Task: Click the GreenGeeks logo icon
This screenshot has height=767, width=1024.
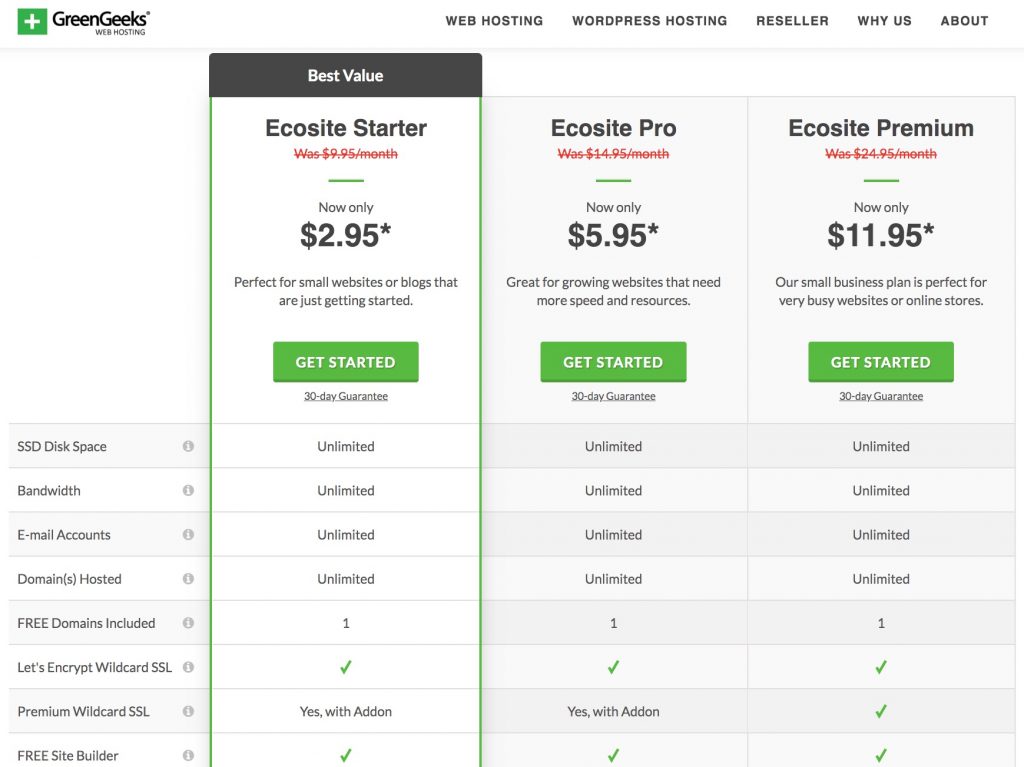Action: point(32,21)
